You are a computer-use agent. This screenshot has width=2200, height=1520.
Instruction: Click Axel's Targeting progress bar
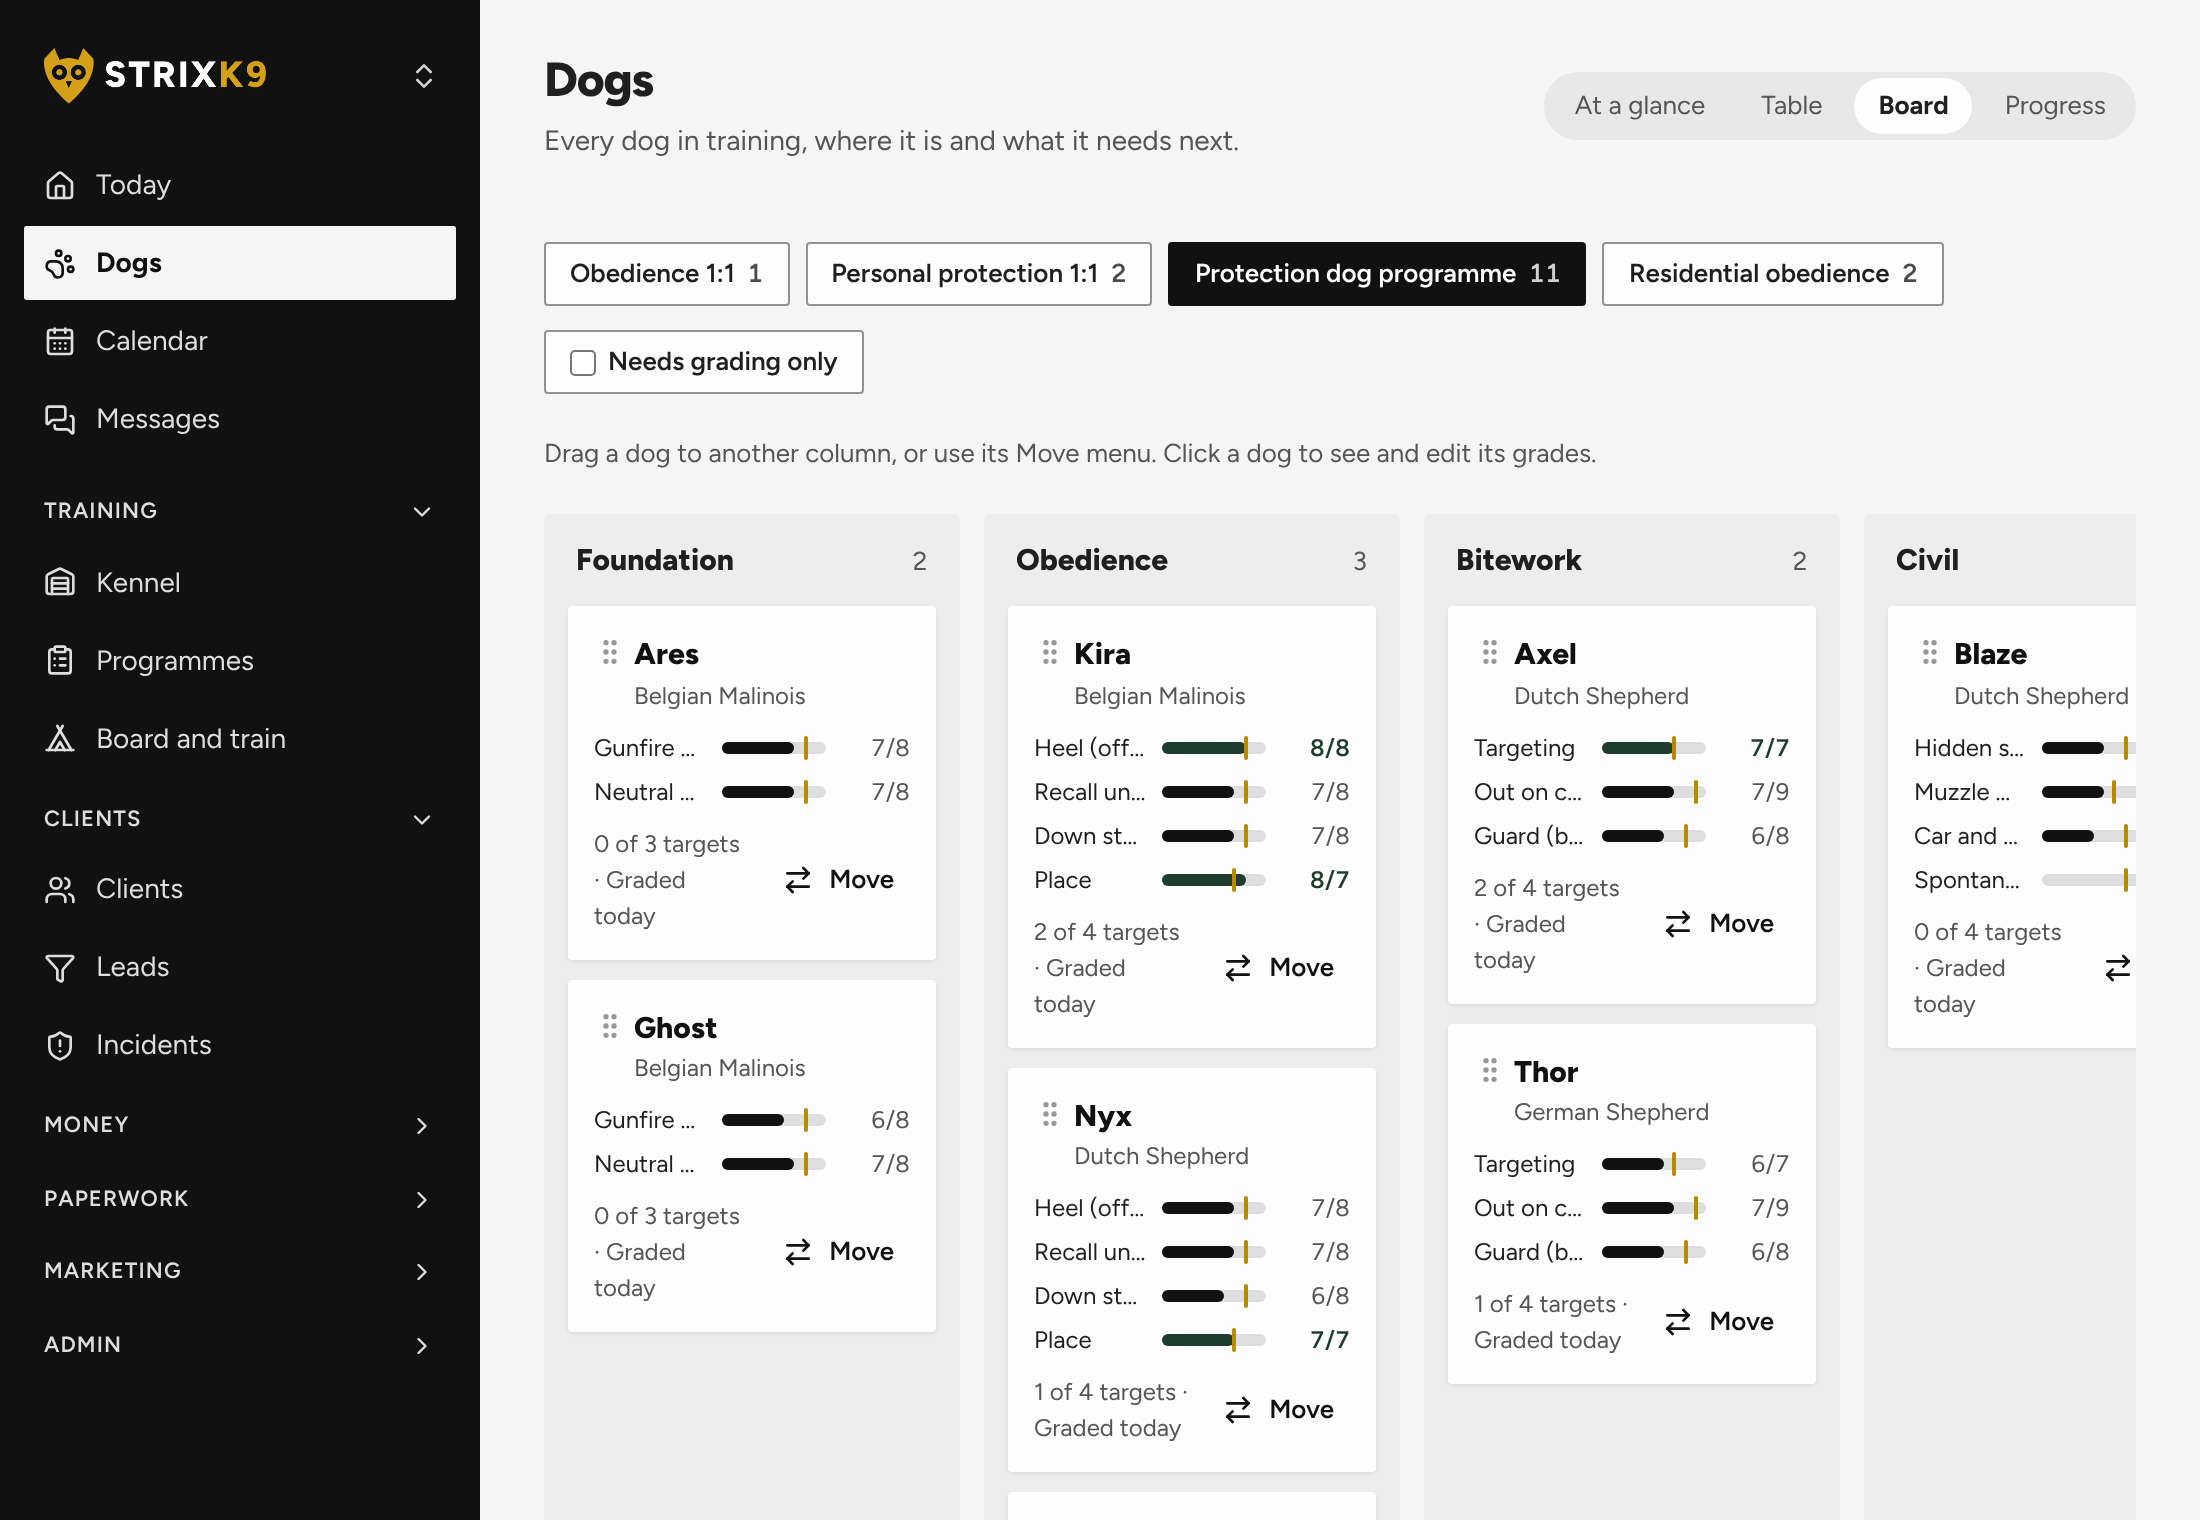pyautogui.click(x=1654, y=748)
